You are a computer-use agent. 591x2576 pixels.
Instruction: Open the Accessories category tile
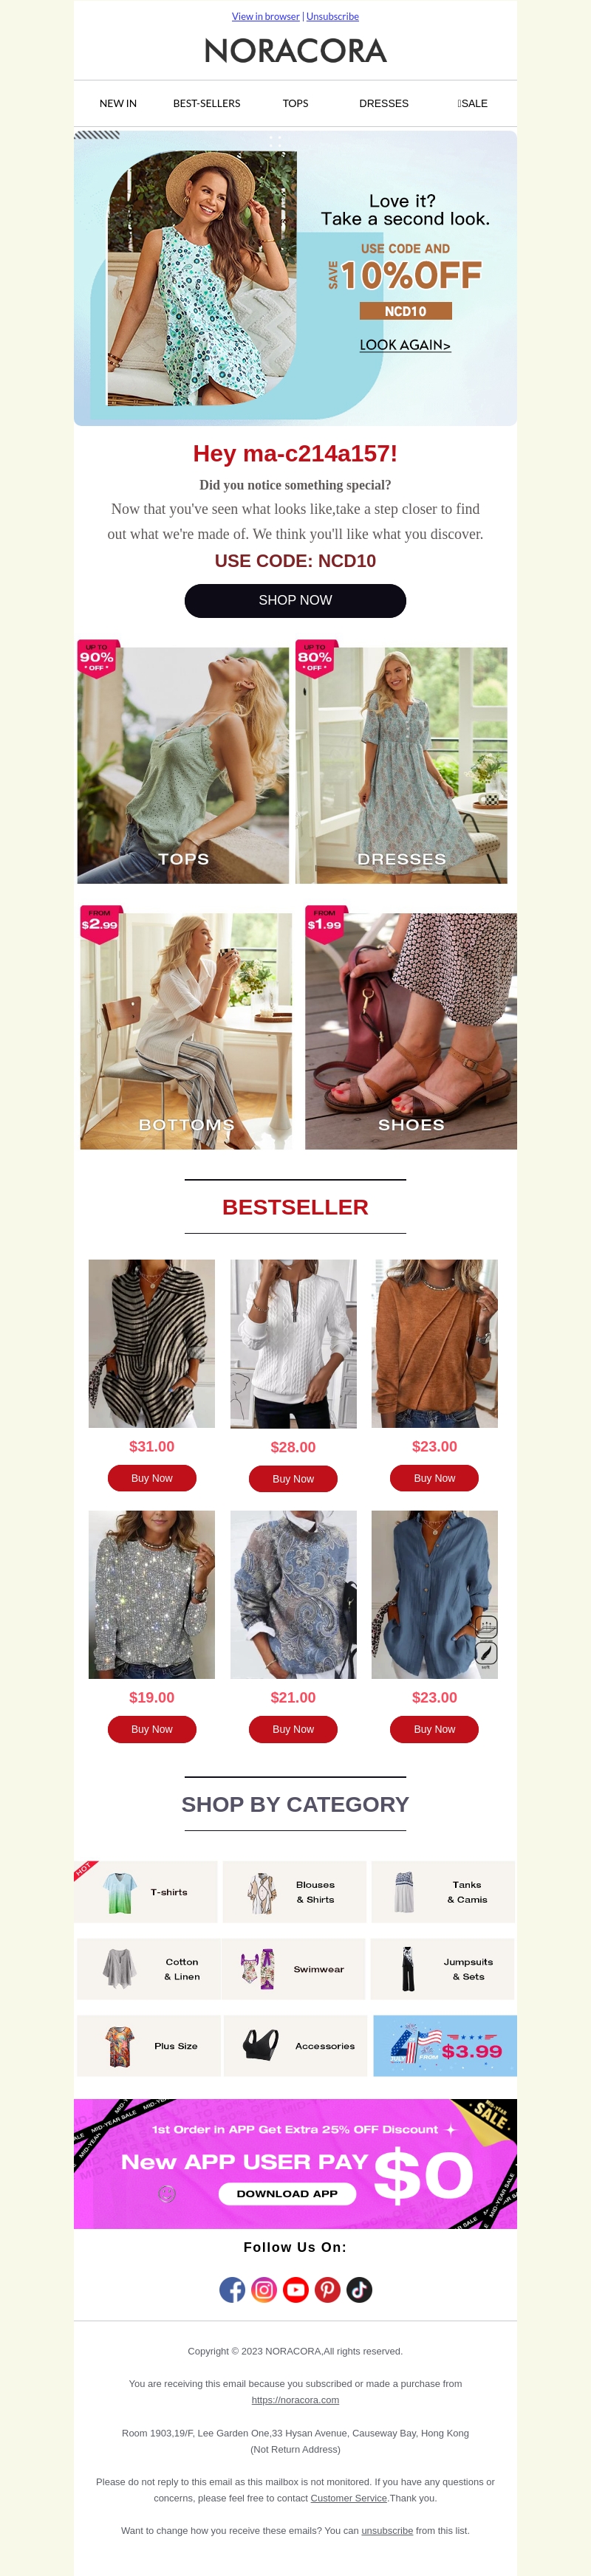(x=294, y=2046)
